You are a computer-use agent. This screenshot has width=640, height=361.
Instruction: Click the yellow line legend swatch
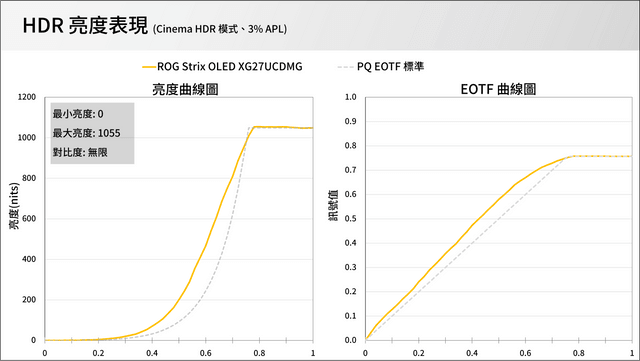click(x=149, y=67)
